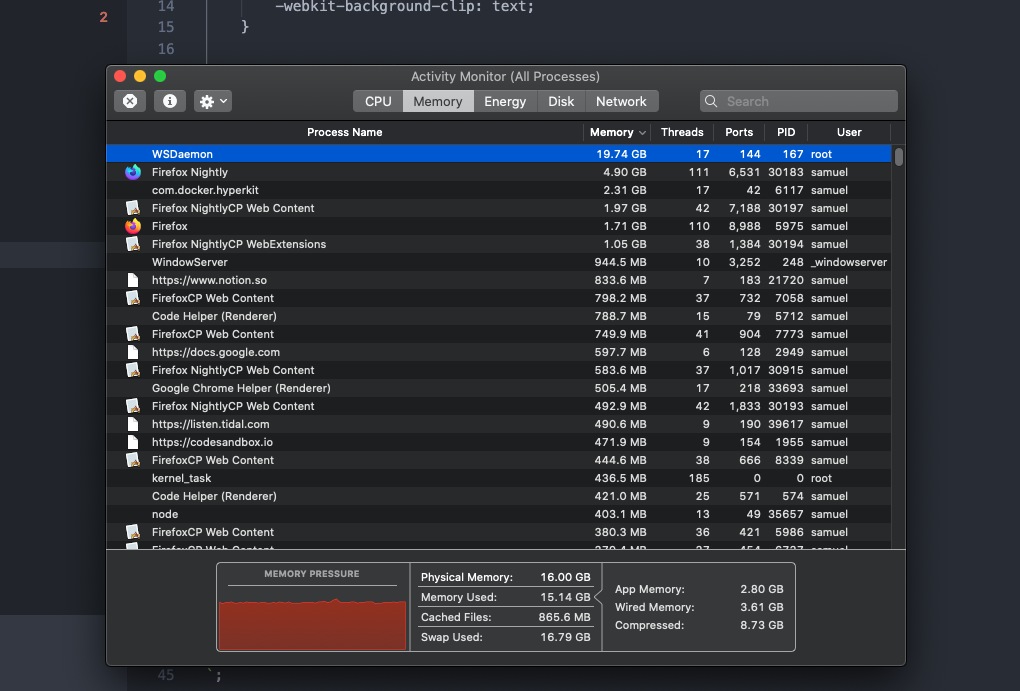Click the 8,988 ports cell of Firefox
Screen dimensions: 1020x691
[x=744, y=226]
